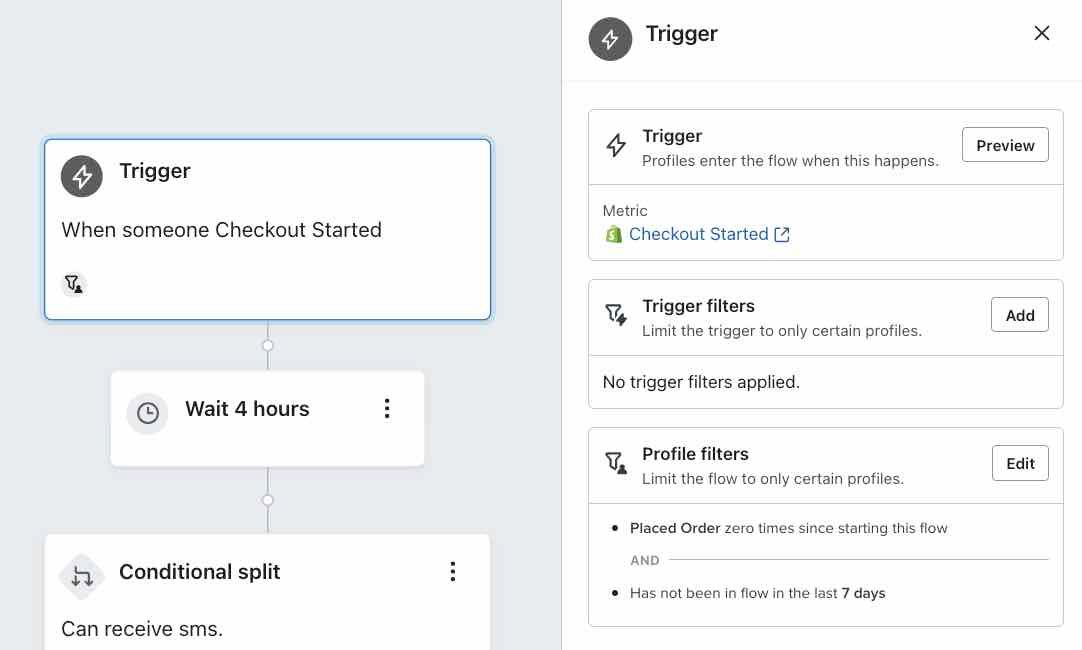Select the Trigger filters funnel icon
Viewport: 1082px width, 650px height.
617,313
